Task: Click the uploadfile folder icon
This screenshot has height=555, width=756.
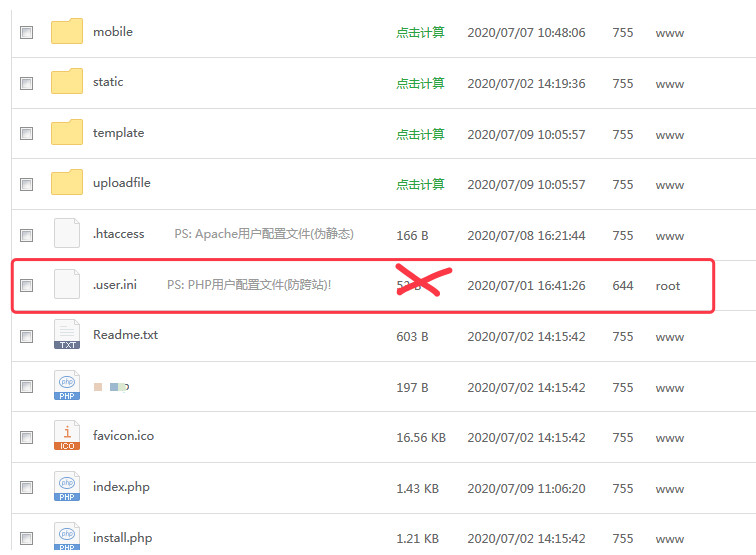Action: [67, 183]
